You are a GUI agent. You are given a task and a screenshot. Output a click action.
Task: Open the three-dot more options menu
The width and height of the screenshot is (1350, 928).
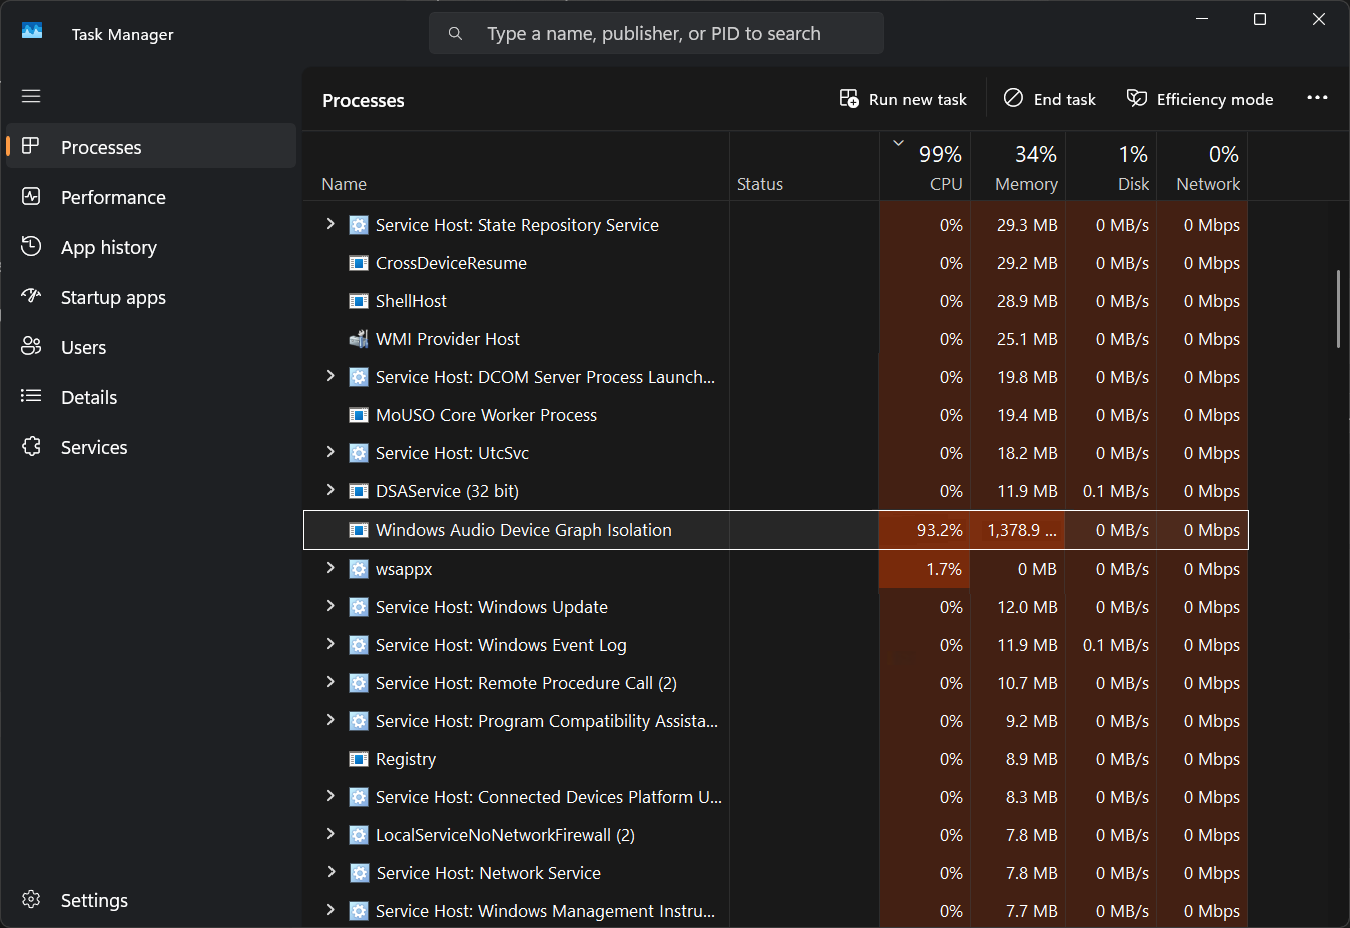[1317, 98]
